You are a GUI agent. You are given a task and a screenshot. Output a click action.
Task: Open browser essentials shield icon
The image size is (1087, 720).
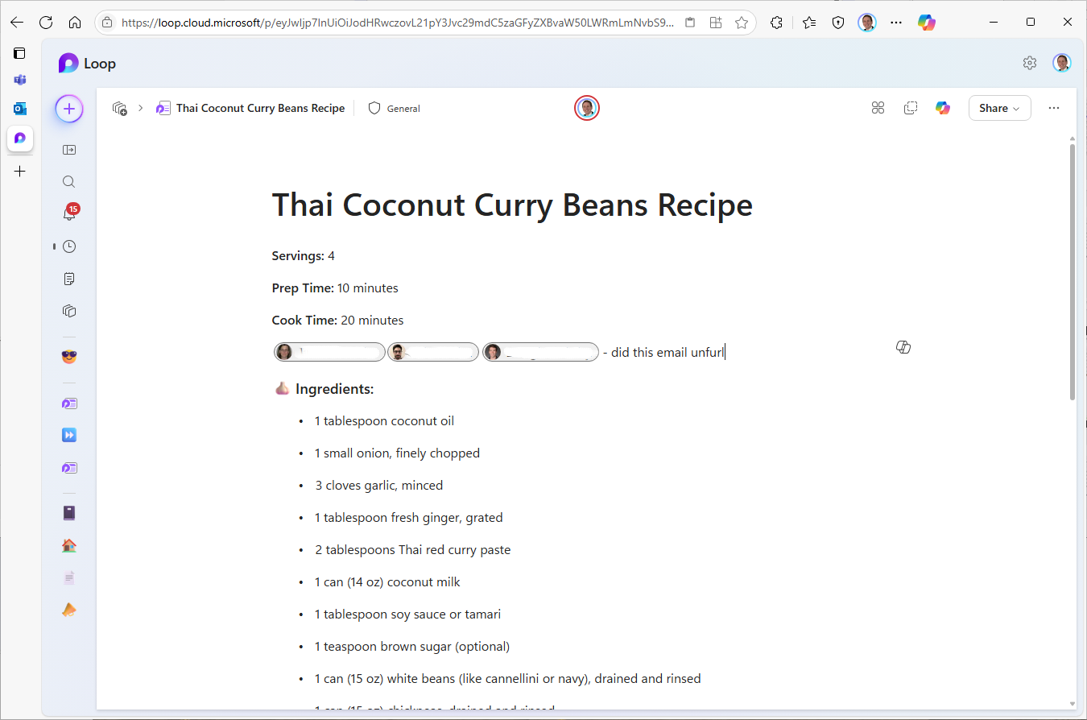[838, 22]
